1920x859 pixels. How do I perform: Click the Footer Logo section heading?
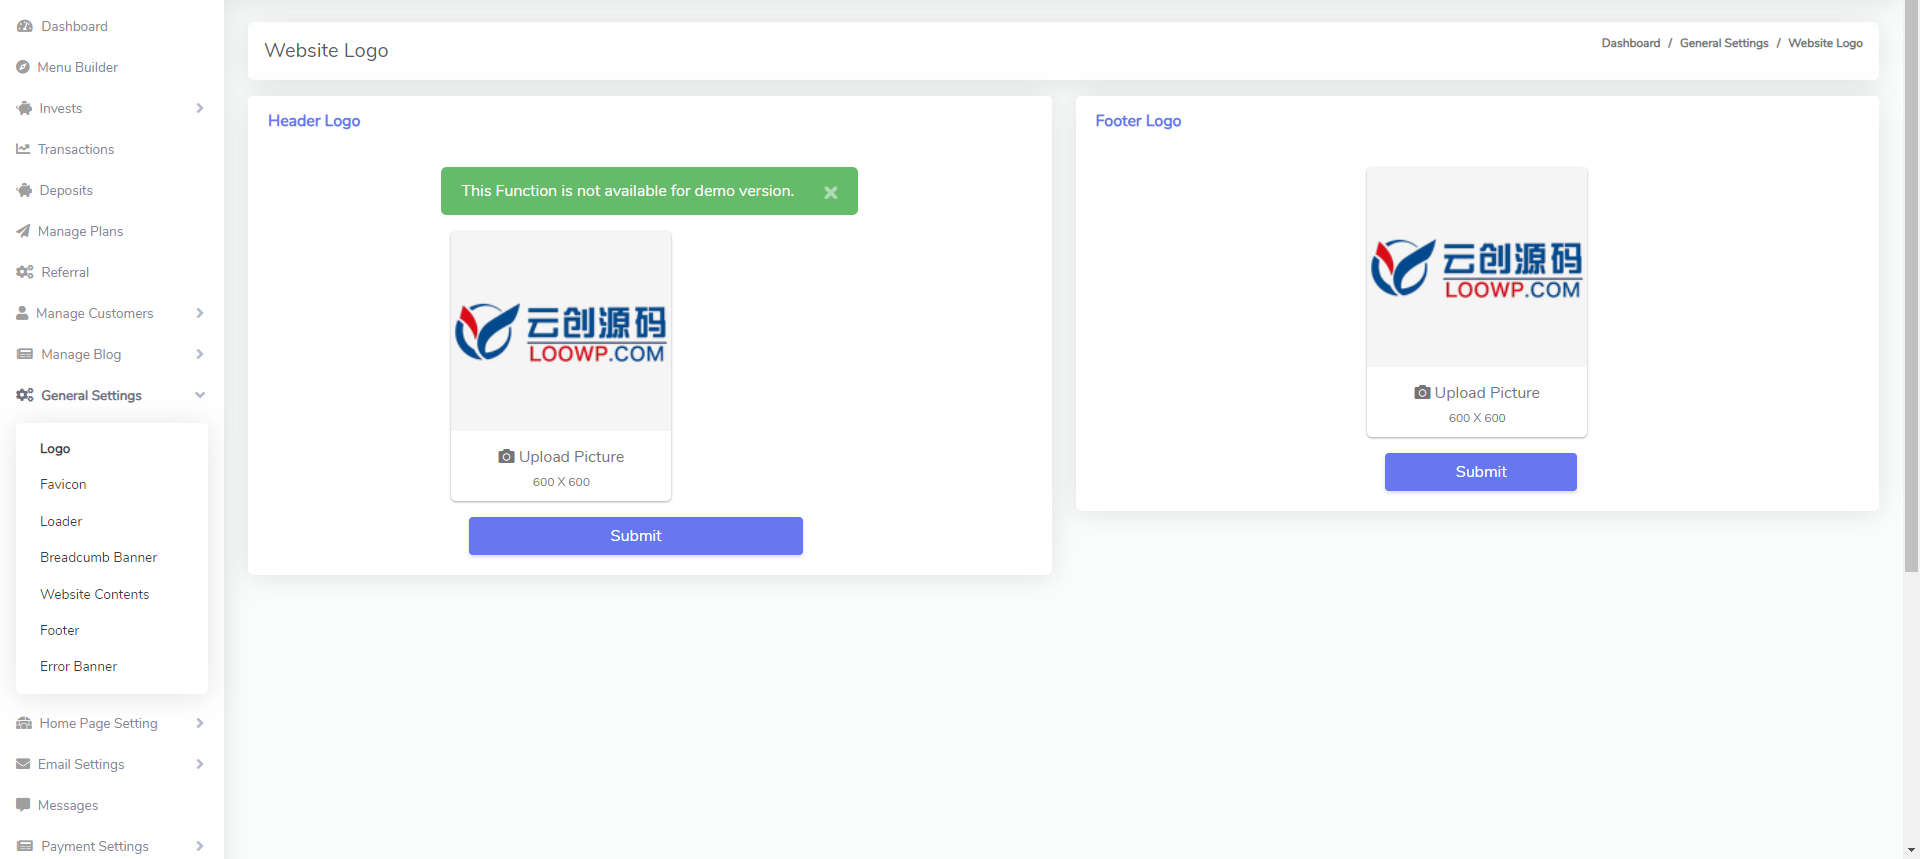pyautogui.click(x=1138, y=120)
